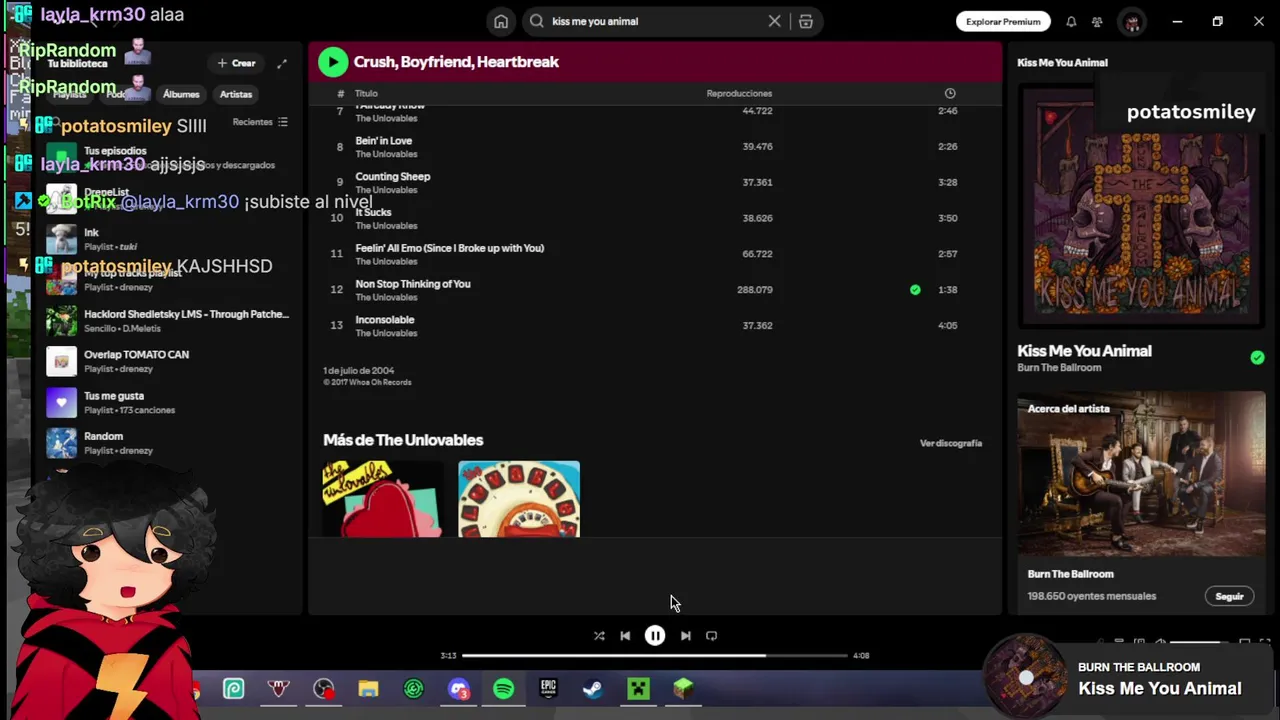Open the Acerca del artista card image
The height and width of the screenshot is (720, 1280).
pos(1141,474)
